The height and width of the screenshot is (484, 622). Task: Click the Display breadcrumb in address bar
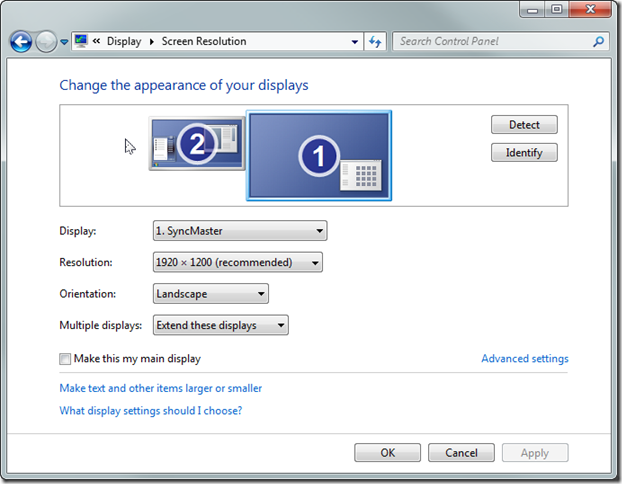[x=124, y=42]
